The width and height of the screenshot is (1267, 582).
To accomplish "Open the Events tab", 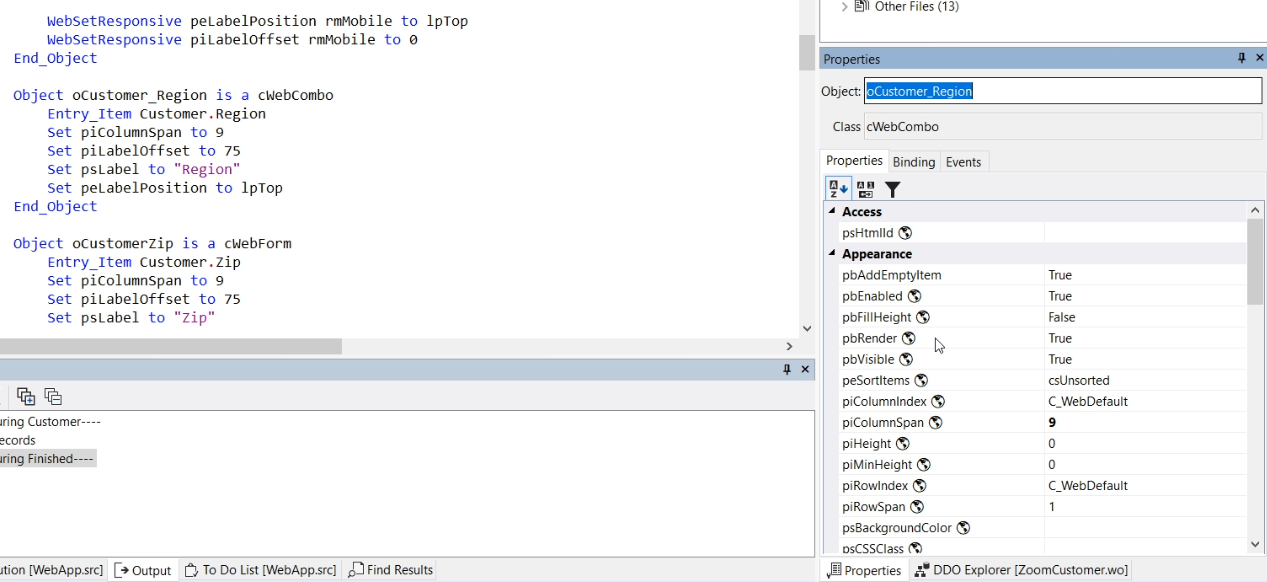I will tap(963, 162).
